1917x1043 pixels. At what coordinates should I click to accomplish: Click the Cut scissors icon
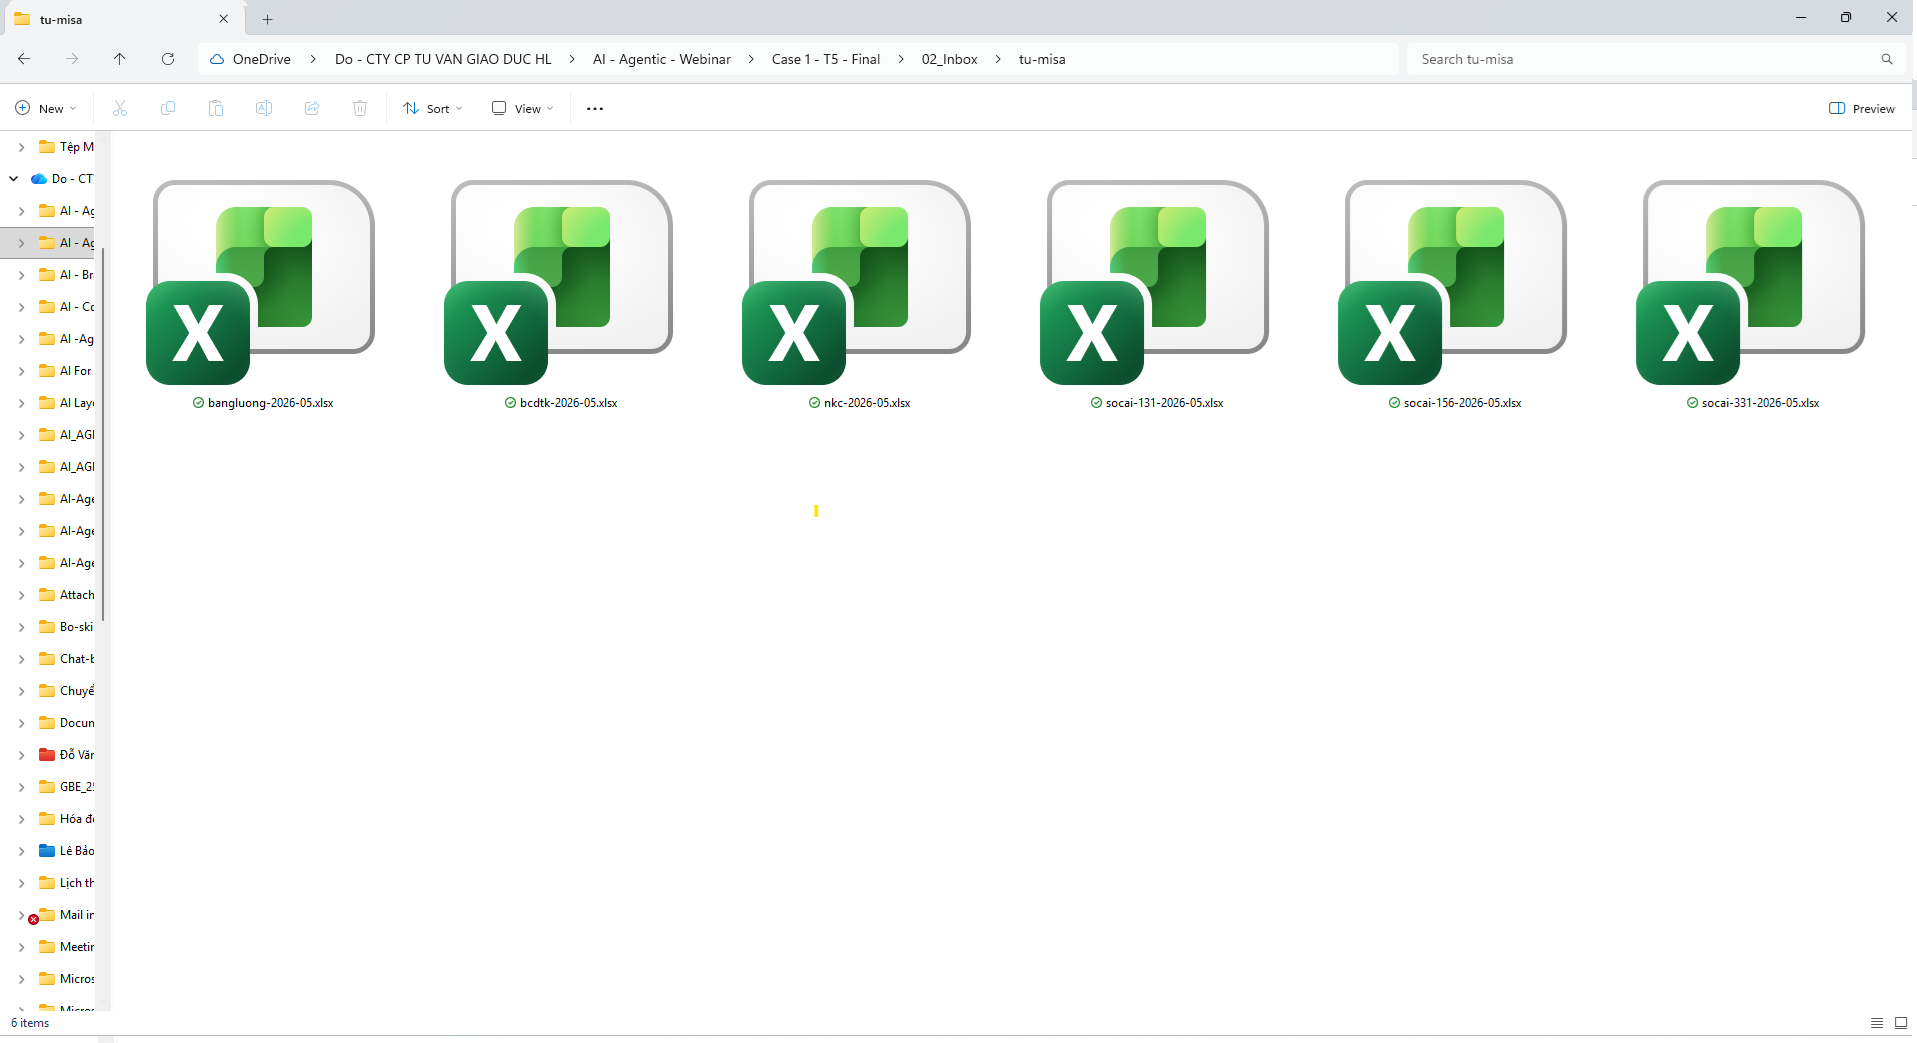(x=120, y=108)
